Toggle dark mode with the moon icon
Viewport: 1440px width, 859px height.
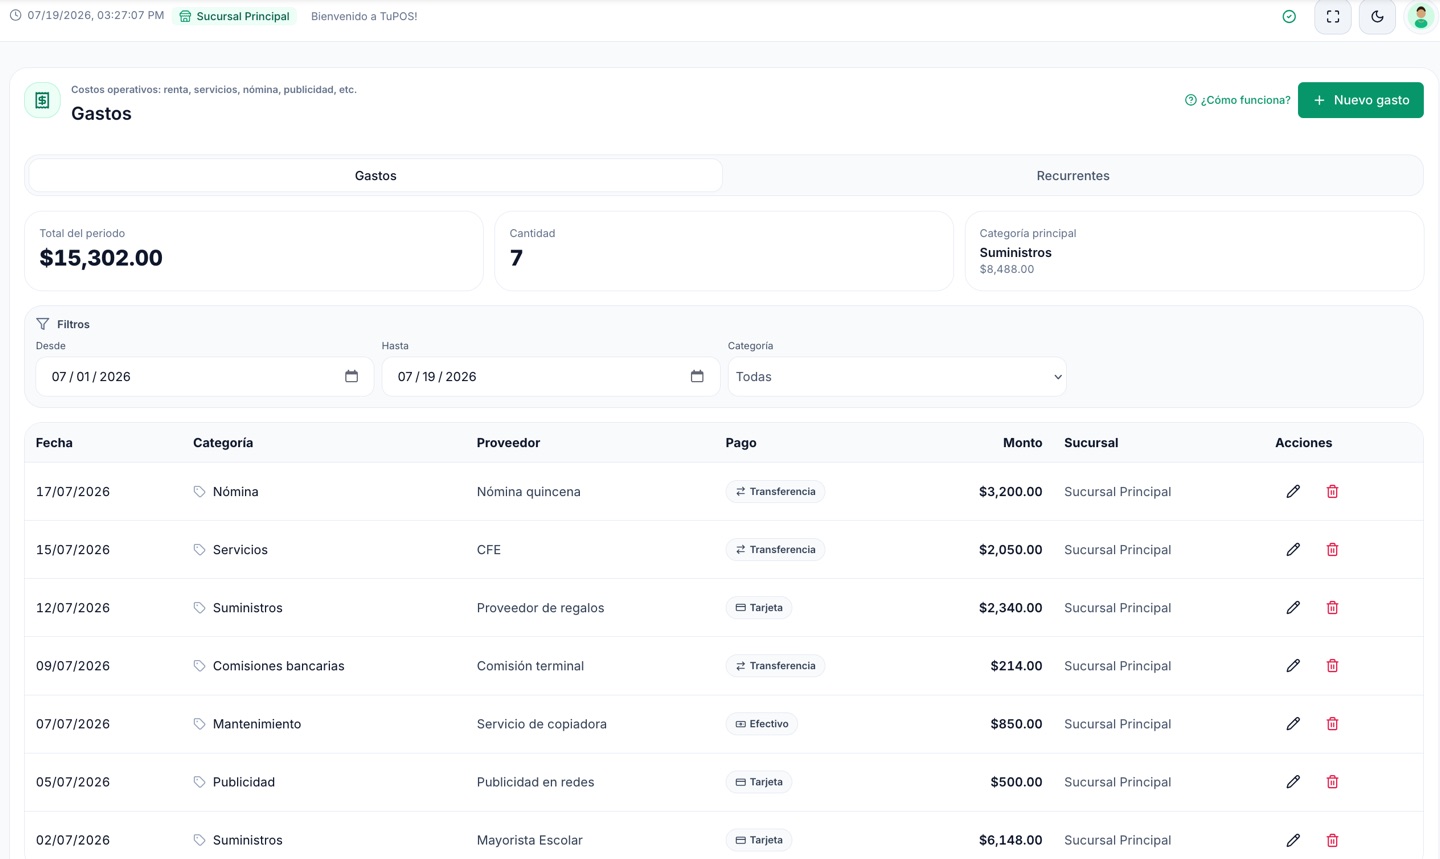1377,16
